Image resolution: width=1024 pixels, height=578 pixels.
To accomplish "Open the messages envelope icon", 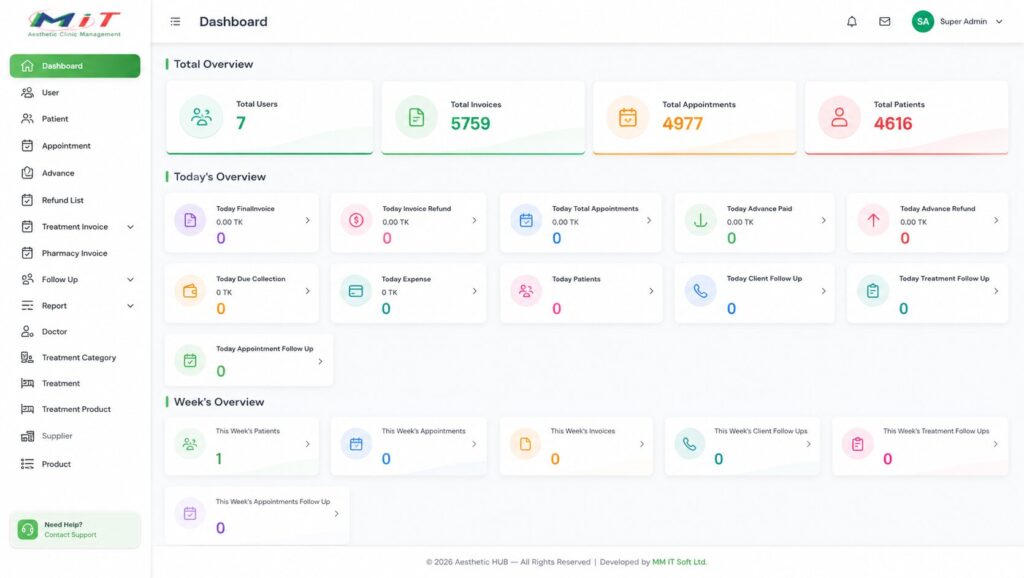I will 884,22.
